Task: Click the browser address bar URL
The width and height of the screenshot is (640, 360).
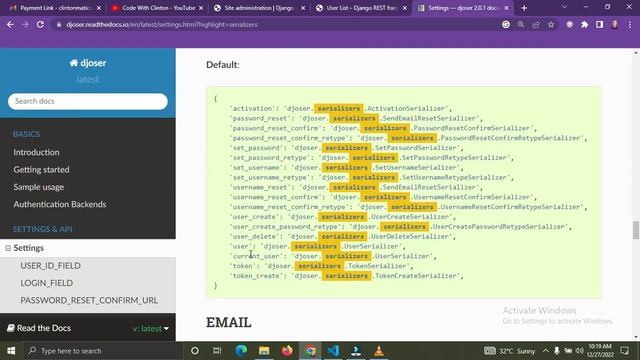Action: (x=162, y=24)
